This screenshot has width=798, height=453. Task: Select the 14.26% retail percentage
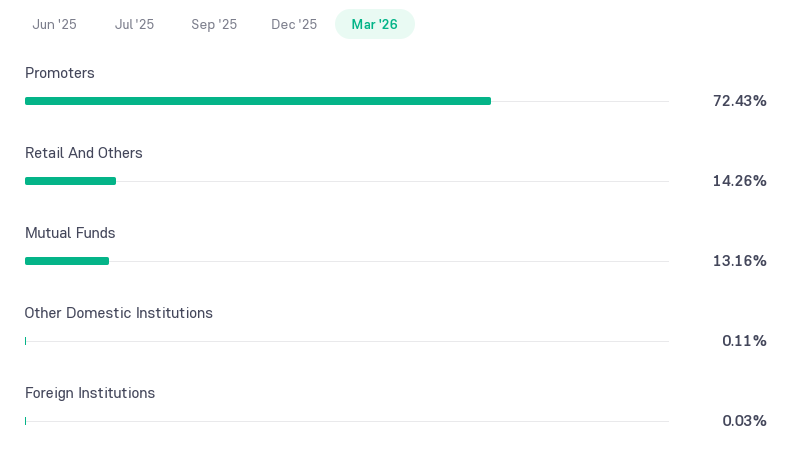tap(739, 181)
